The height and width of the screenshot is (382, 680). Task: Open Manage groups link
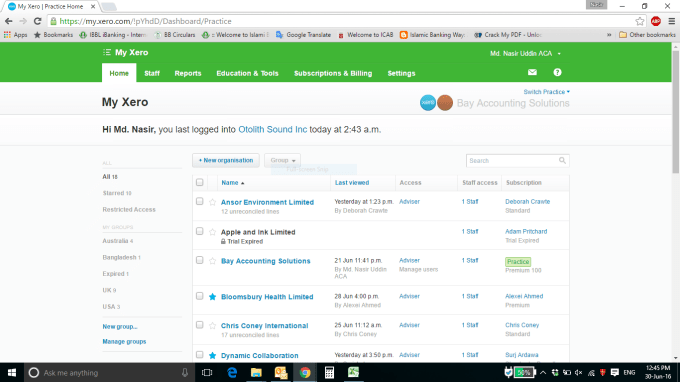[x=124, y=342]
